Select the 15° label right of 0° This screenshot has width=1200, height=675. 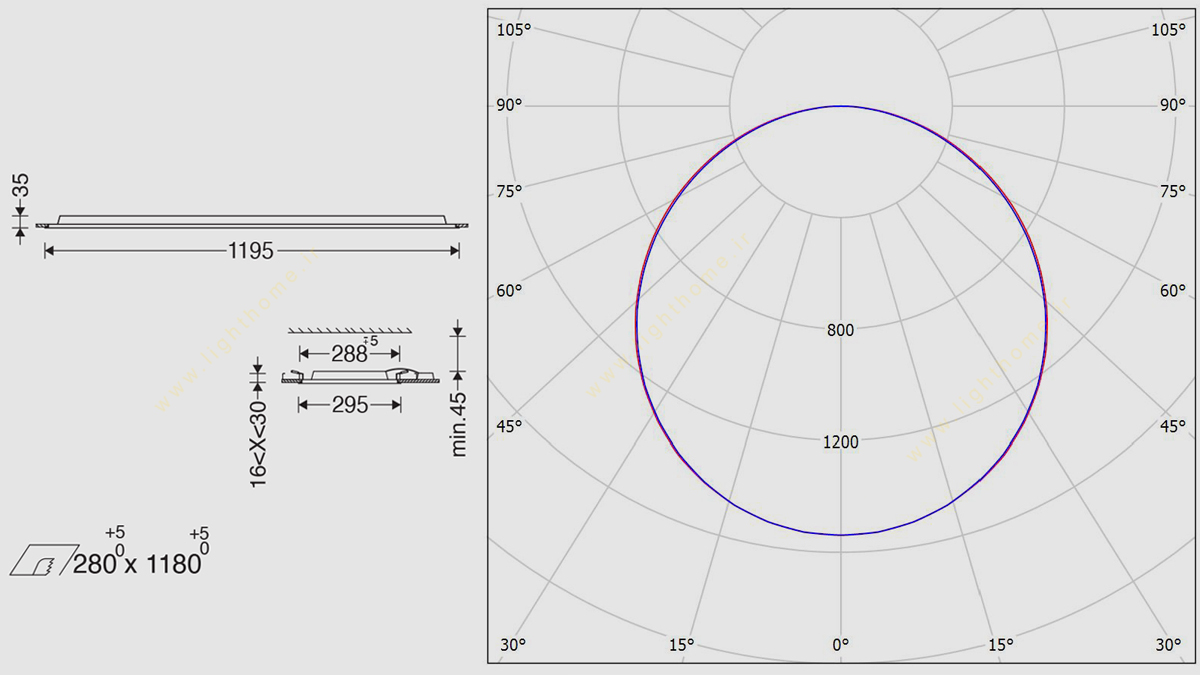[x=1002, y=645]
